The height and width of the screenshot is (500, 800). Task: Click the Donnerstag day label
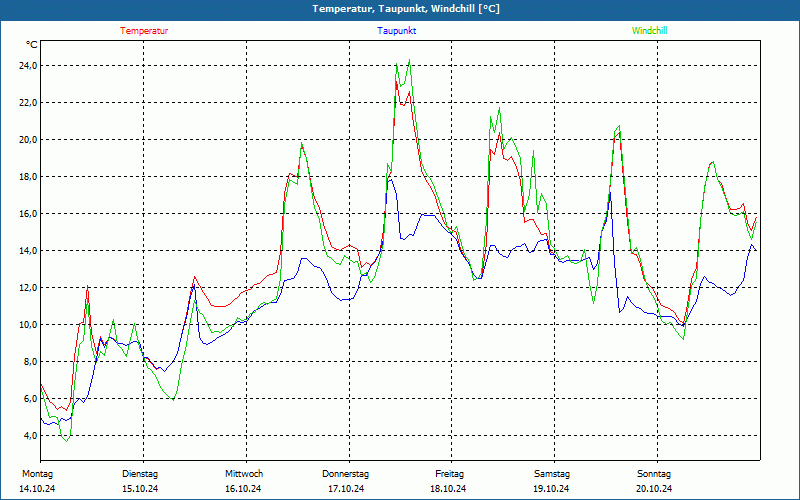346,474
